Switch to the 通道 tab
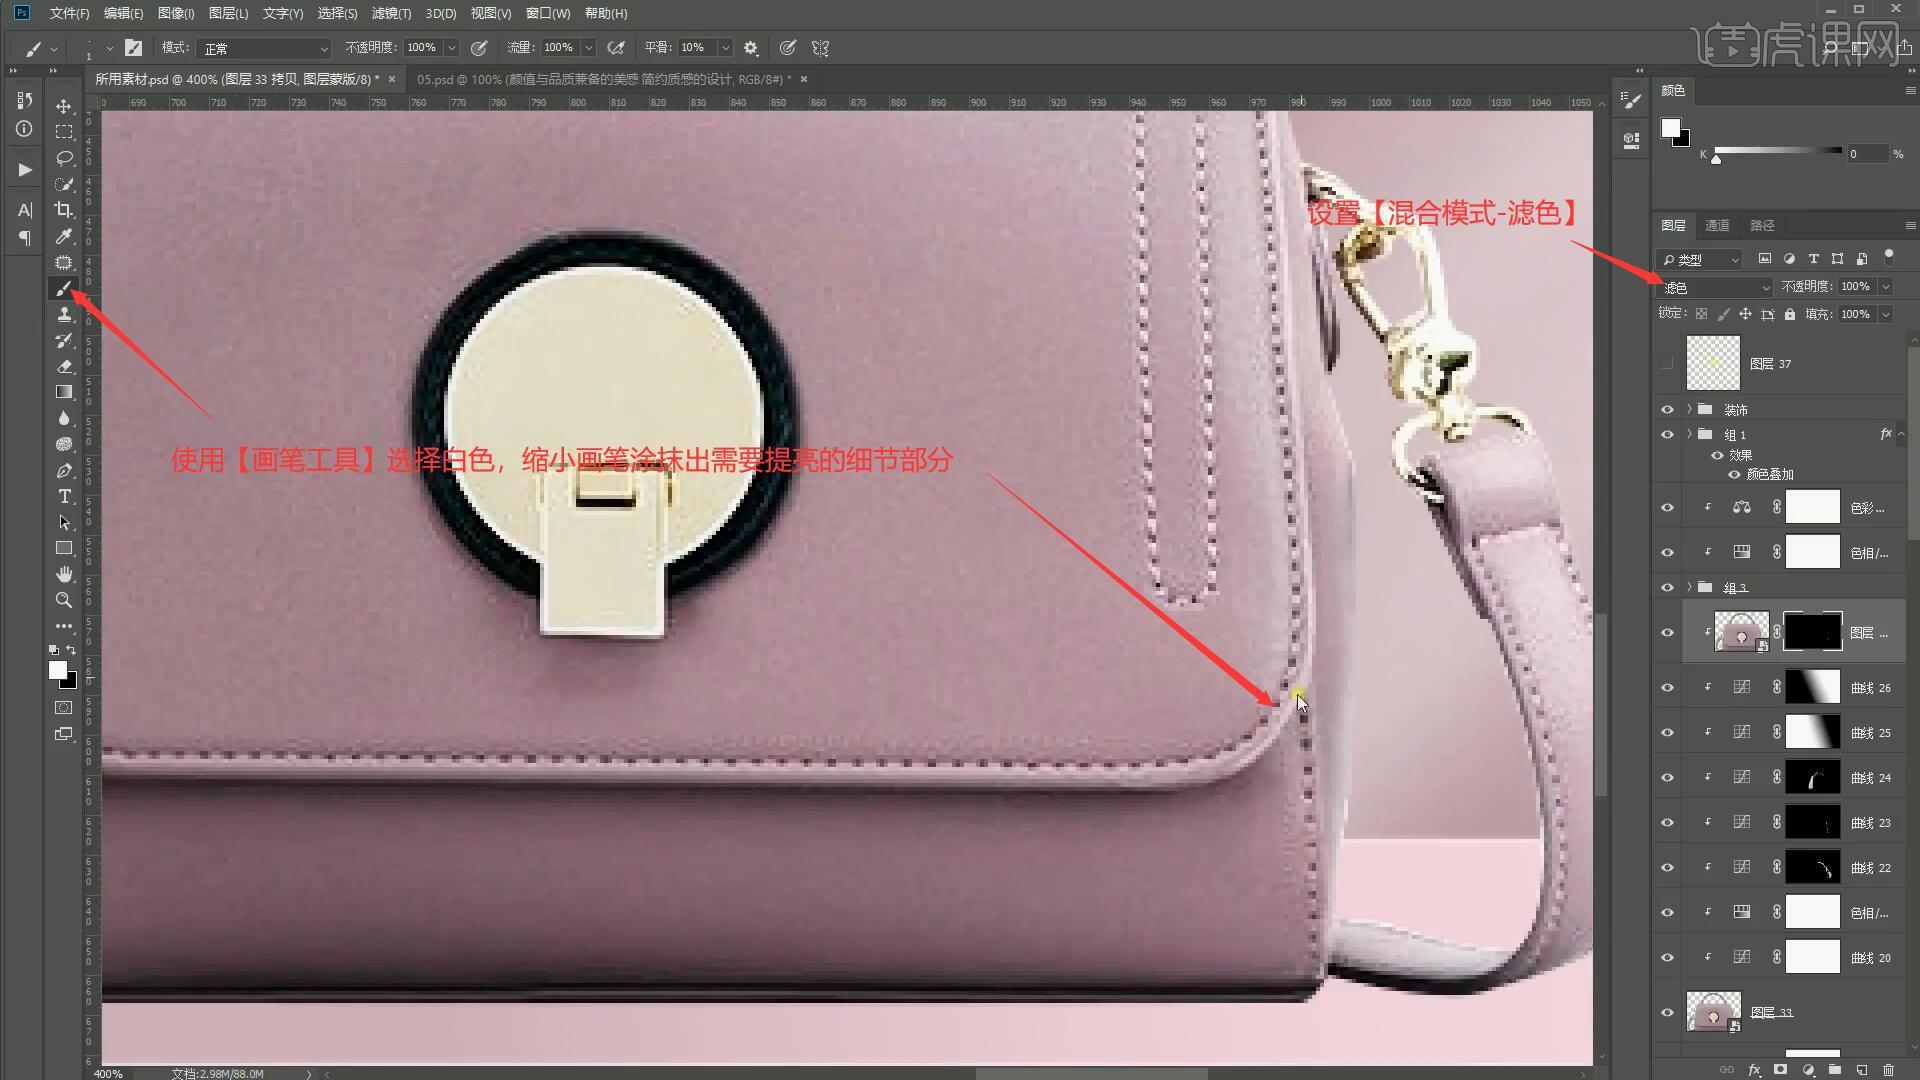This screenshot has height=1080, width=1920. 1717,226
